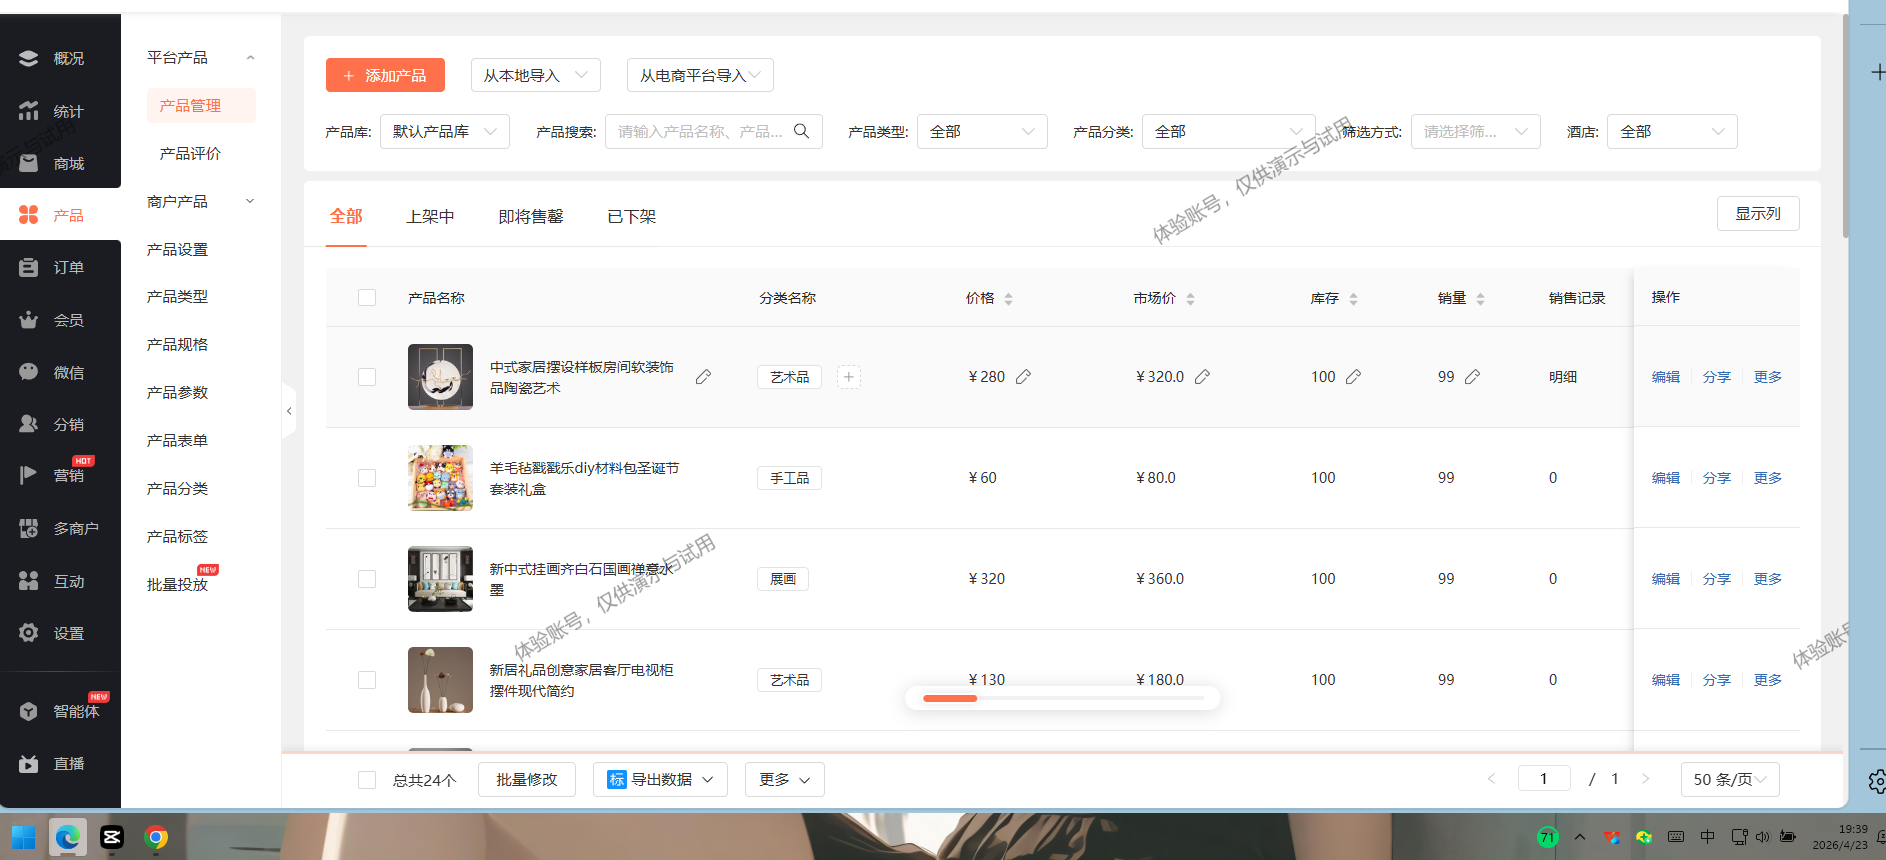Viewport: 1886px width, 860px height.
Task: Open the 50 条/页 page size dropdown
Action: point(1730,779)
